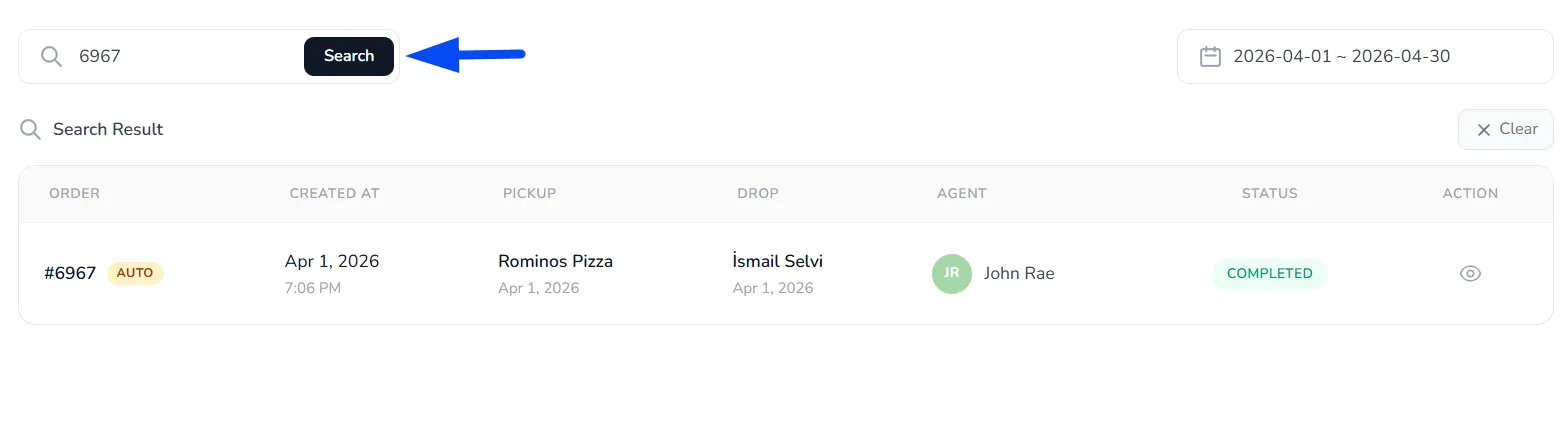Click the X icon in Clear button
Screen dimensions: 1568x434
coord(1484,130)
